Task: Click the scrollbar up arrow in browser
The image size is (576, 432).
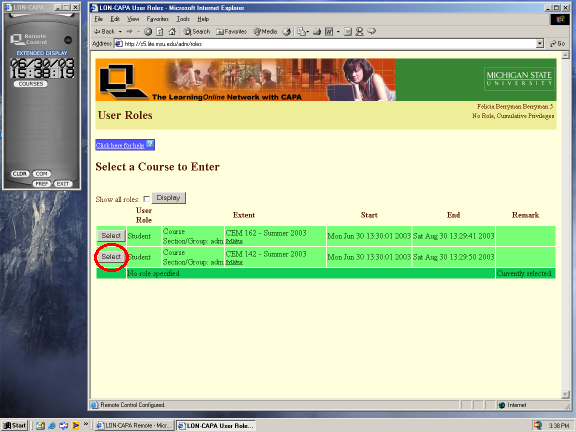Action: [565, 55]
